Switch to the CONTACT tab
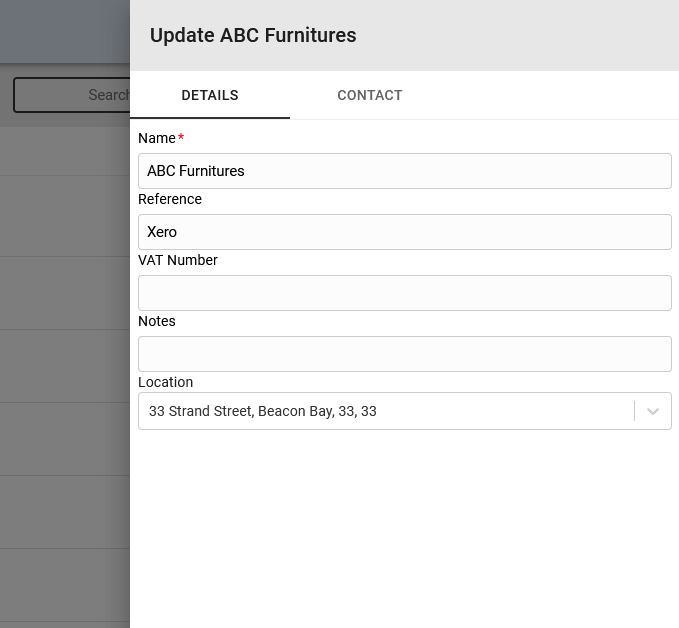The height and width of the screenshot is (628, 679). tap(369, 95)
